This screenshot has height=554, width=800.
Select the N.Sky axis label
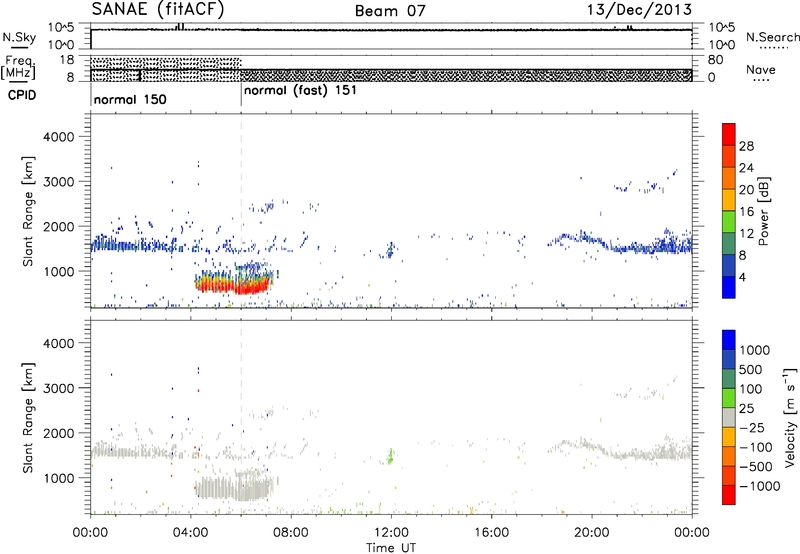pyautogui.click(x=19, y=37)
